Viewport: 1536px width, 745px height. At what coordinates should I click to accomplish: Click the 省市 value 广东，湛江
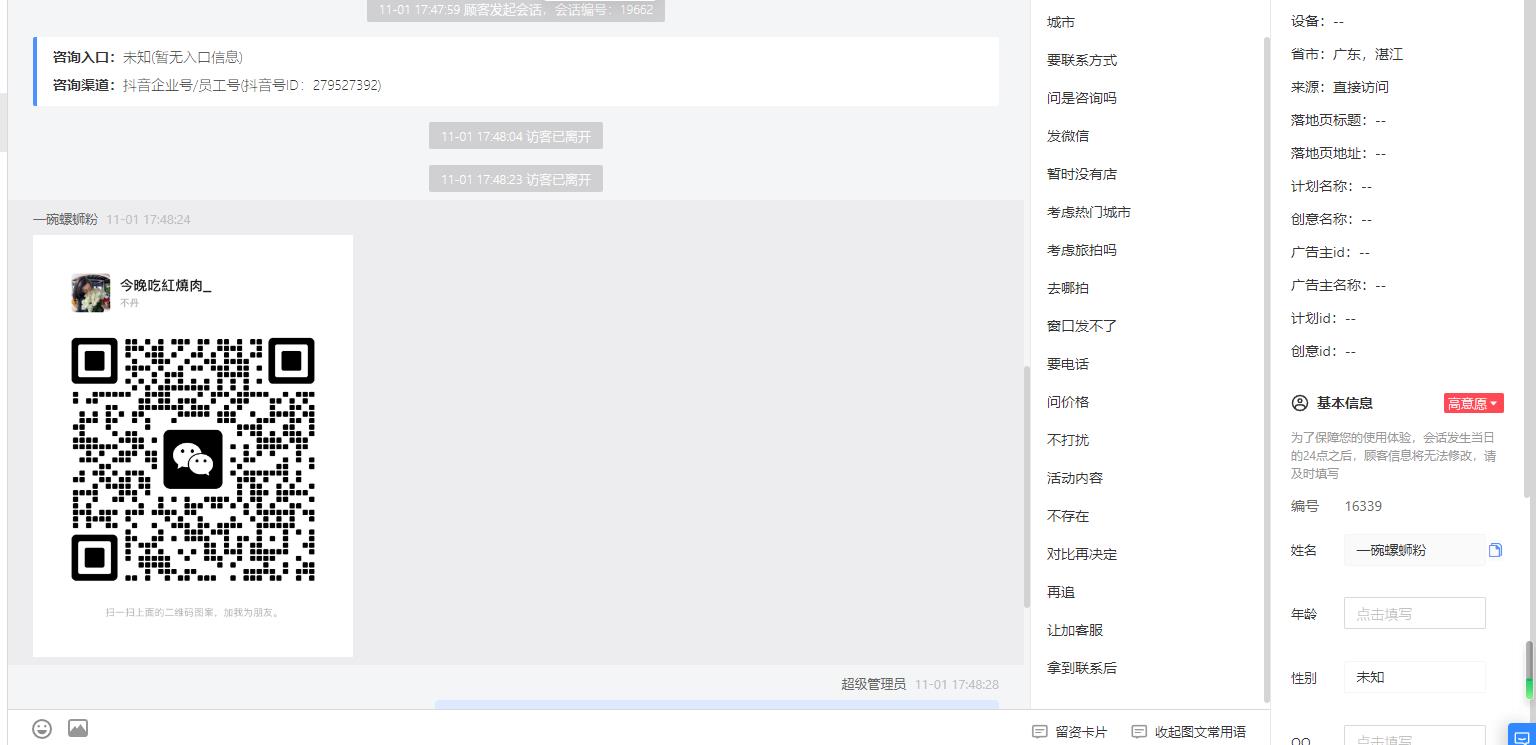1368,54
